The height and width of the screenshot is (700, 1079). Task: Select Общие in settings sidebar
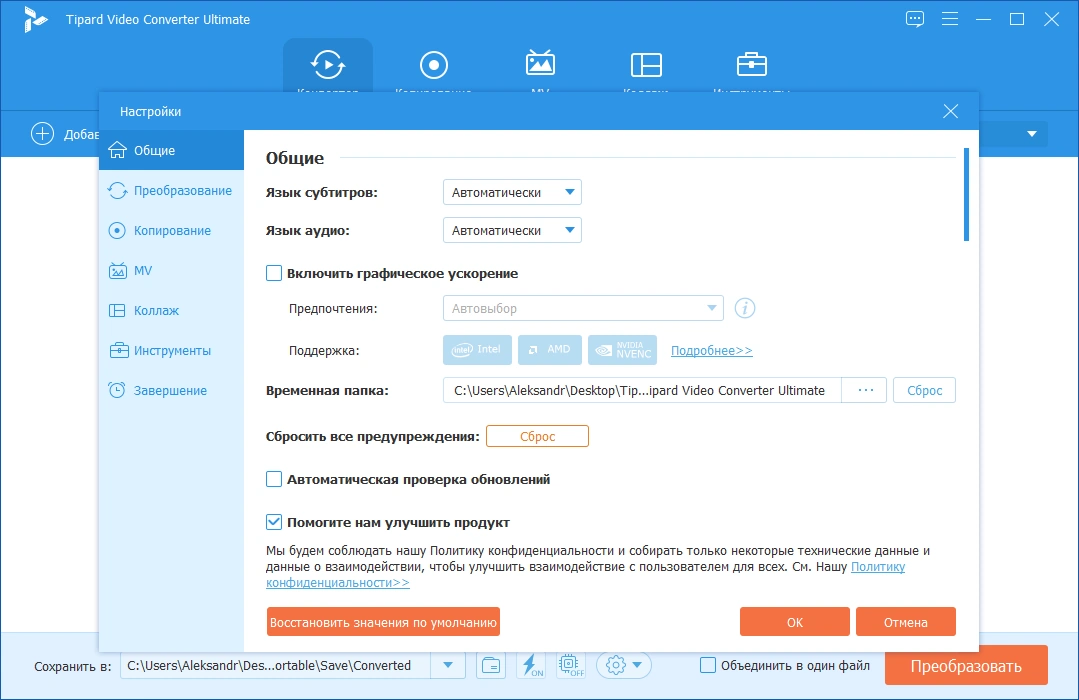[x=171, y=150]
